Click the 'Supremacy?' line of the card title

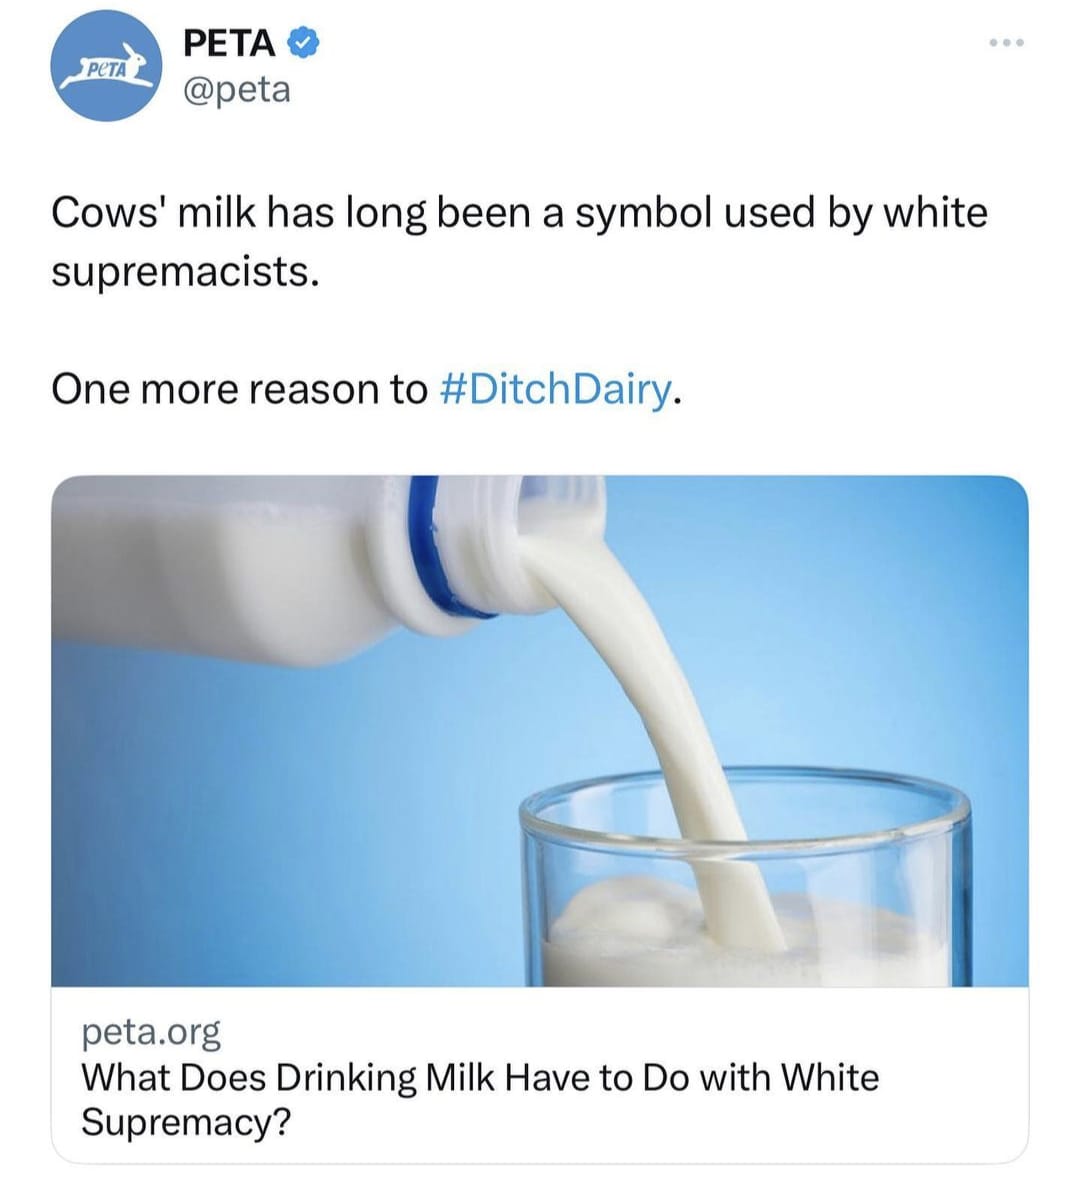[x=185, y=1122]
